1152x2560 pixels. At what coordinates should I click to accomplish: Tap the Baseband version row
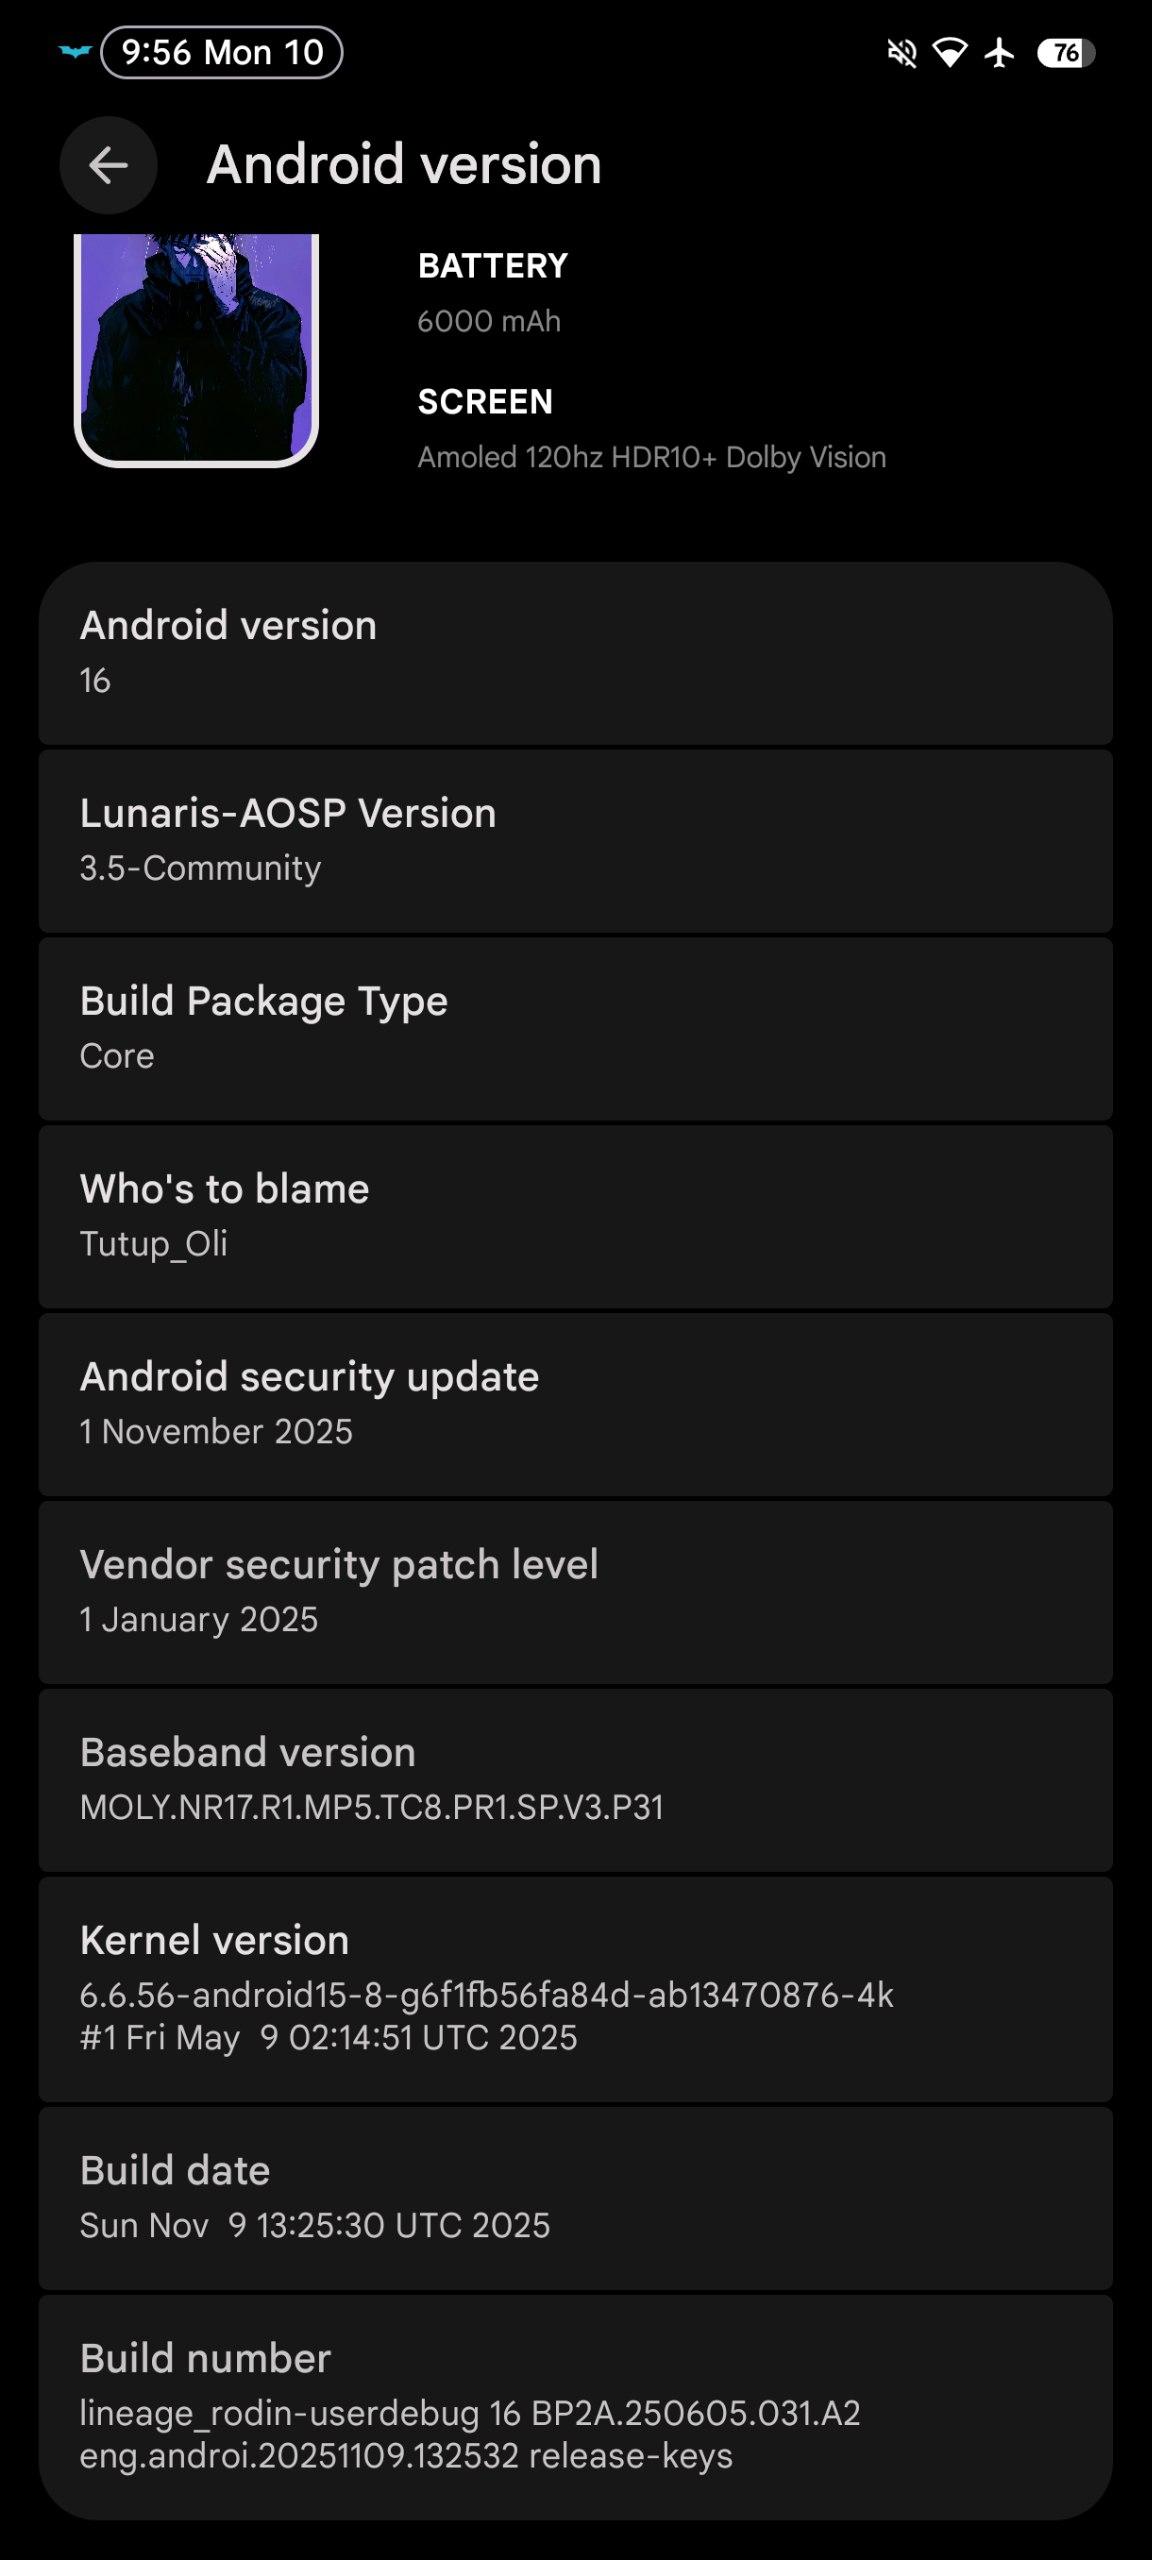pyautogui.click(x=575, y=1780)
